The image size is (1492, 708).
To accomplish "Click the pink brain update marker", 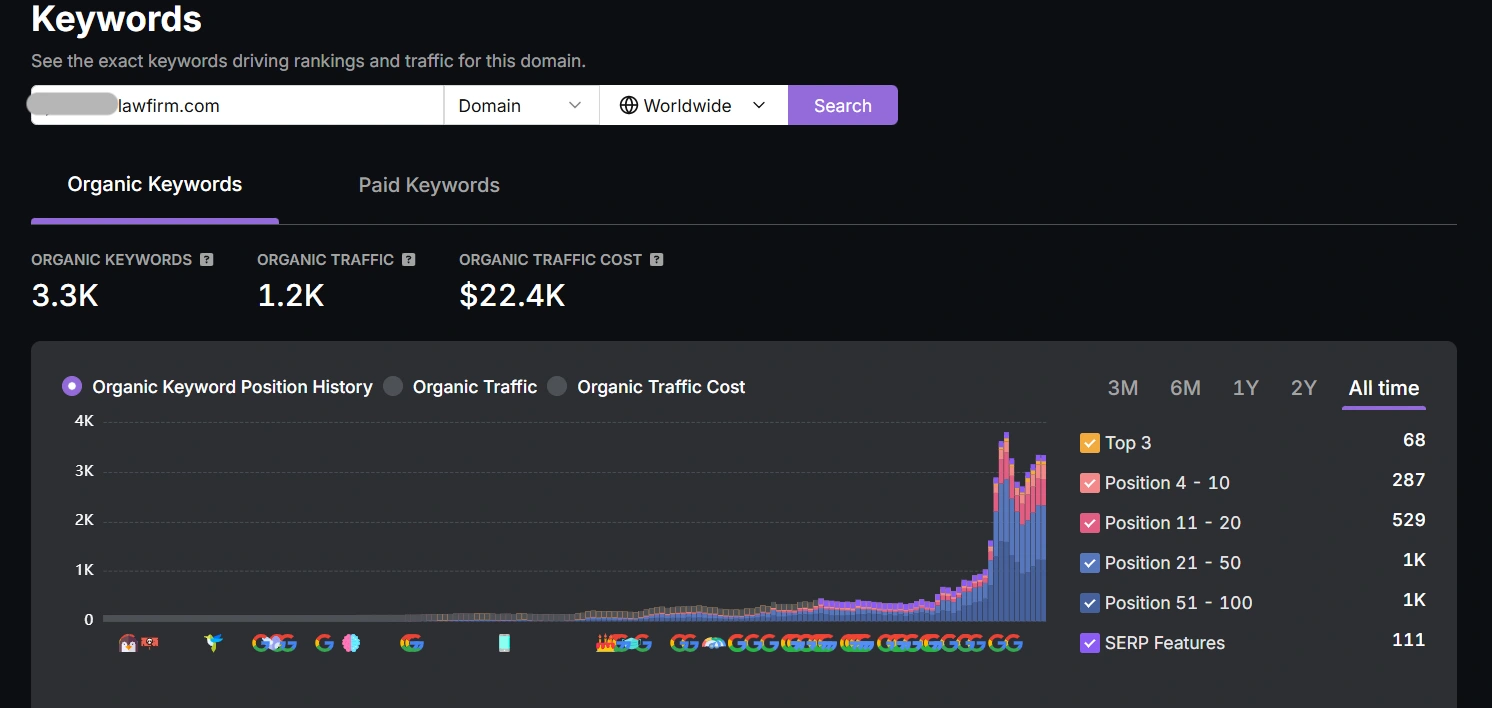I will click(349, 643).
